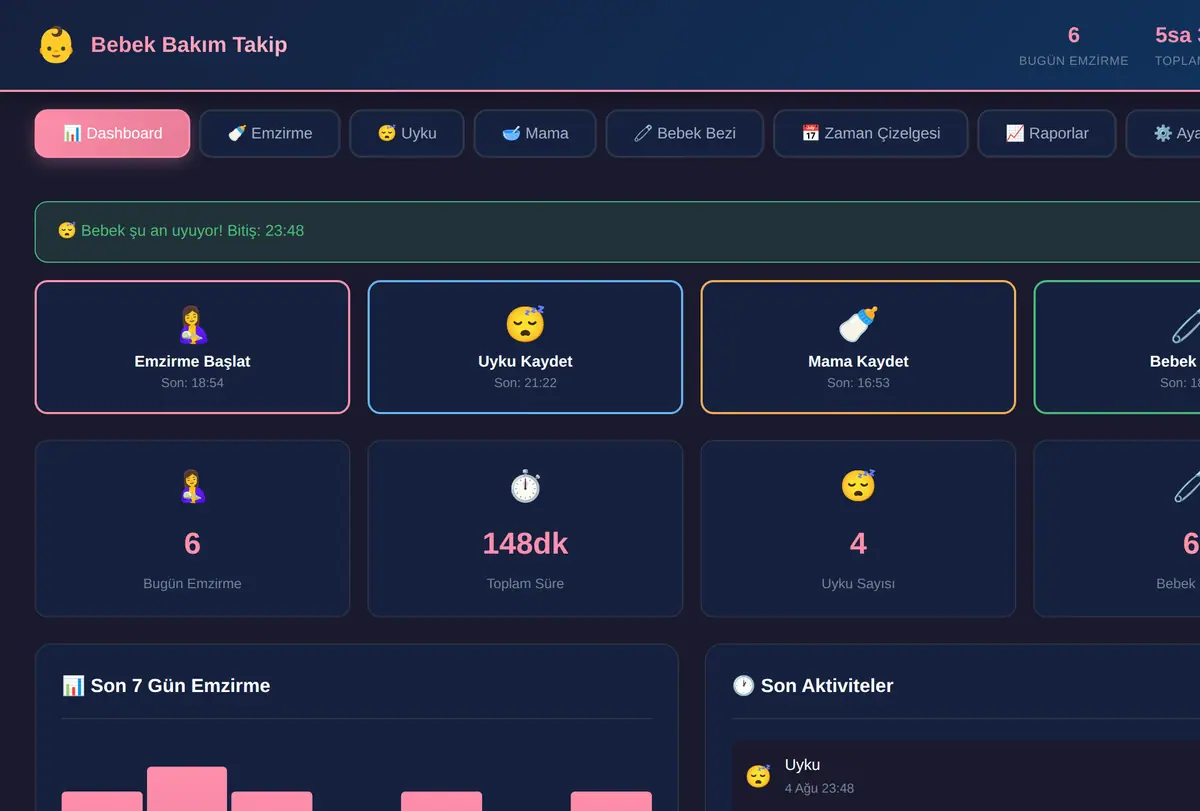The width and height of the screenshot is (1200, 811).
Task: Click the sleeping face icon above Uyku Kaydet
Action: point(525,324)
